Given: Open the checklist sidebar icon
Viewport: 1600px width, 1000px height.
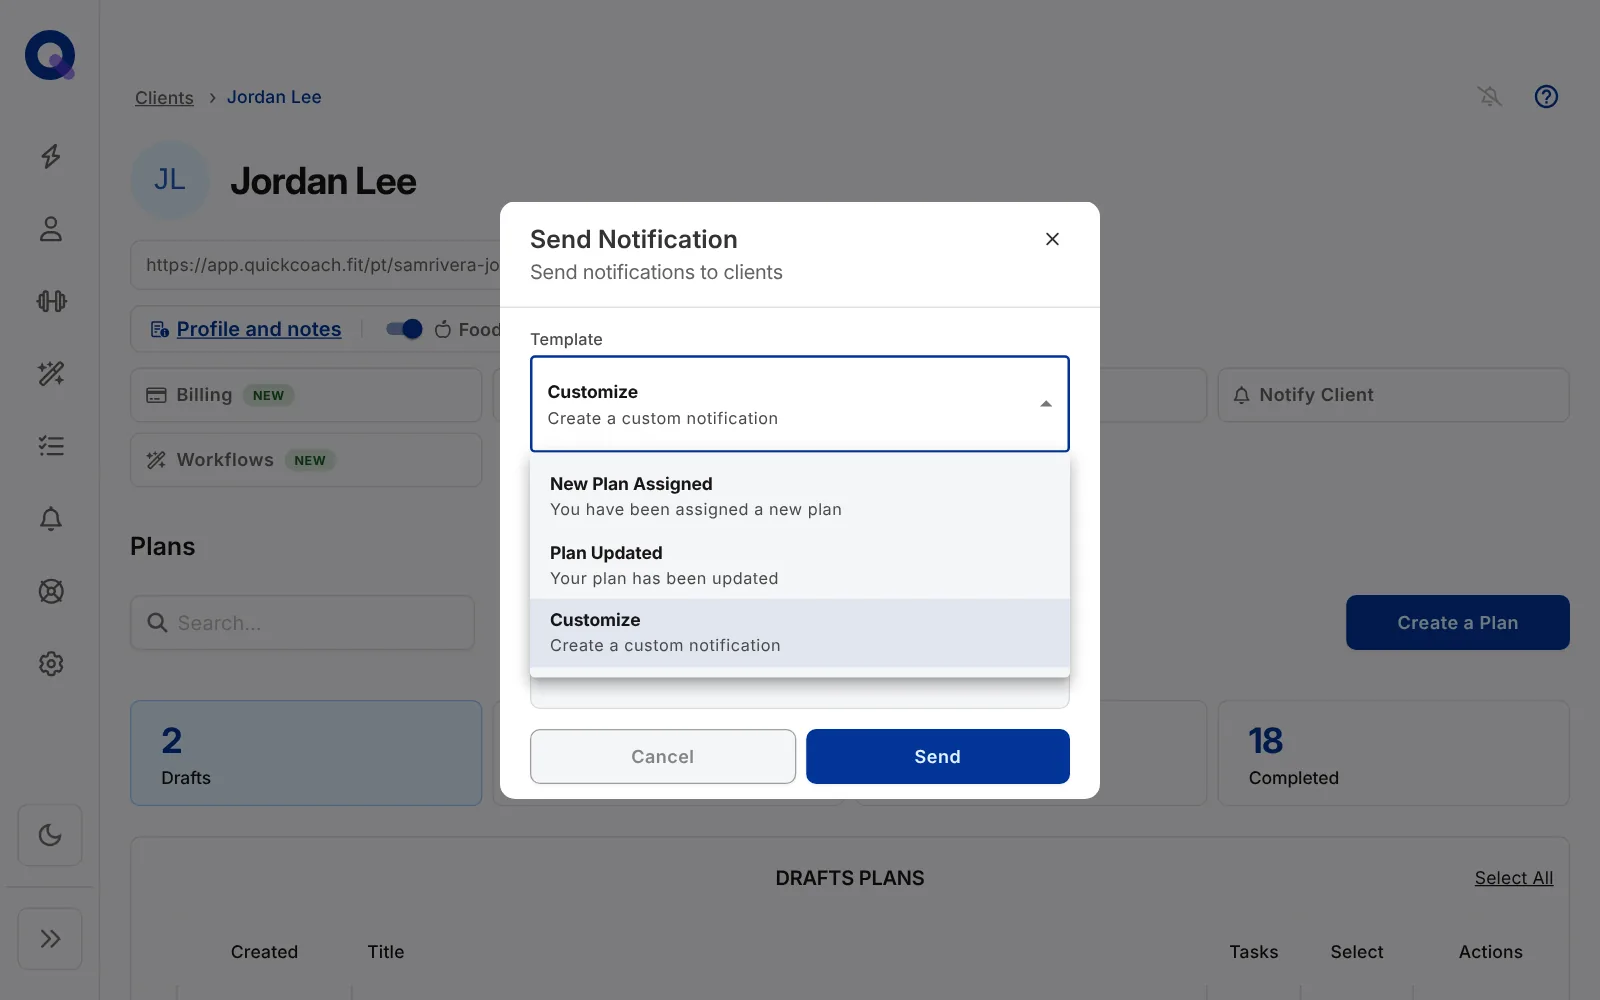Looking at the screenshot, I should pyautogui.click(x=51, y=446).
